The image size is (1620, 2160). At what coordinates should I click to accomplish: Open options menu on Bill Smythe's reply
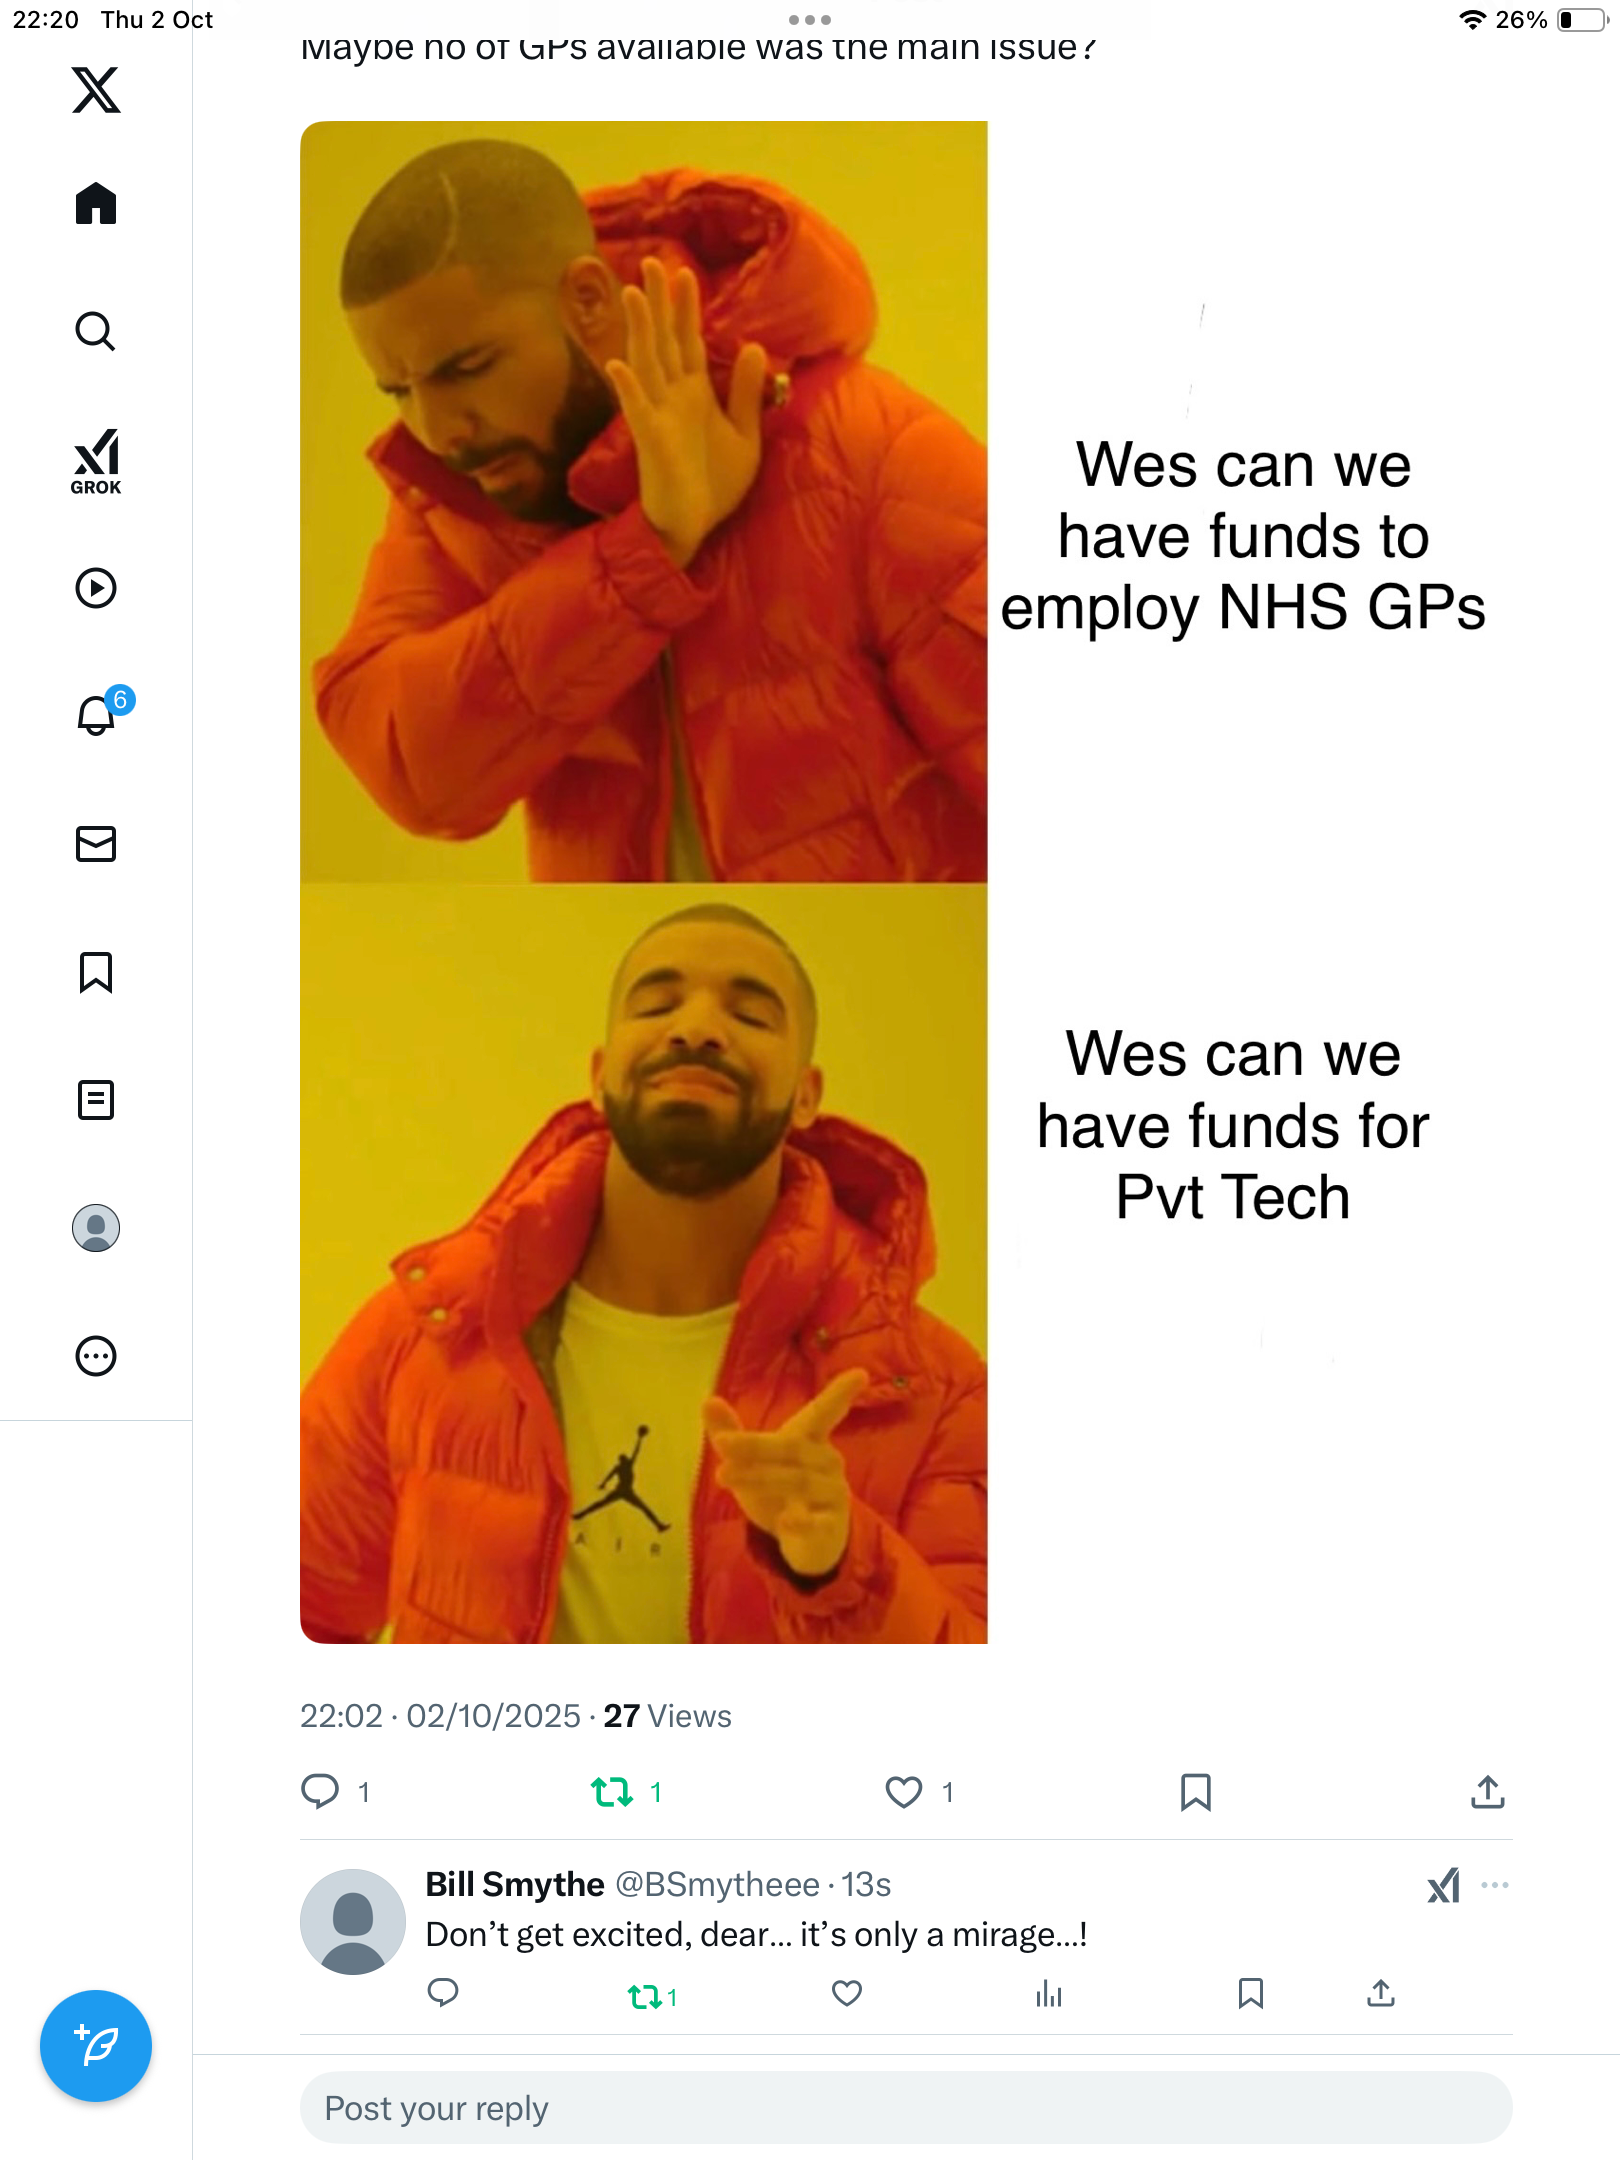pos(1495,1885)
